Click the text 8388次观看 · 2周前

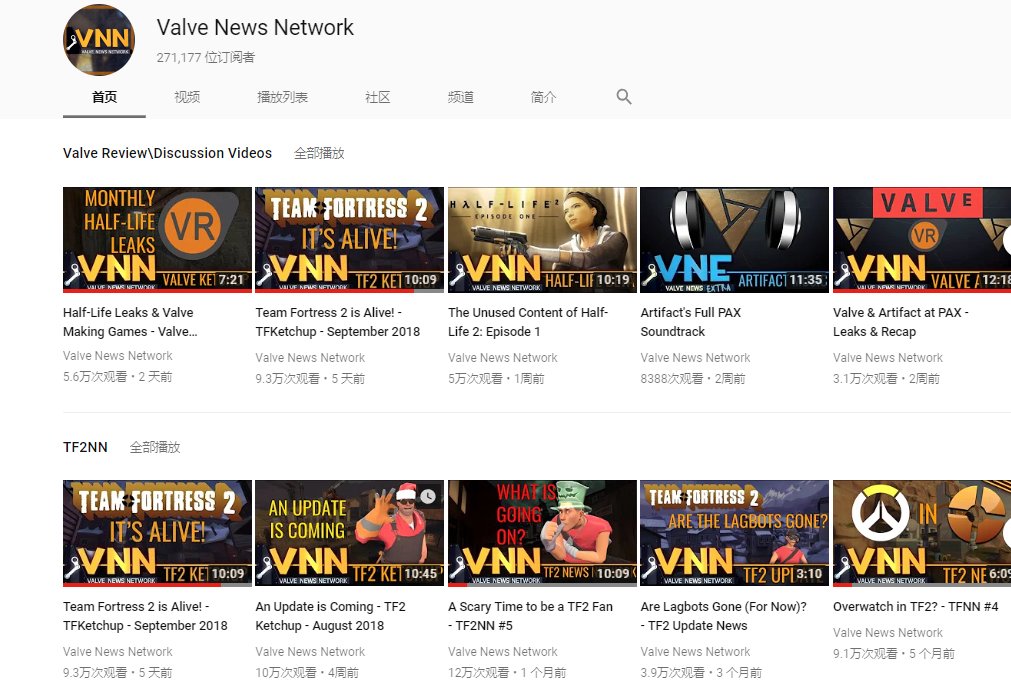tap(692, 378)
